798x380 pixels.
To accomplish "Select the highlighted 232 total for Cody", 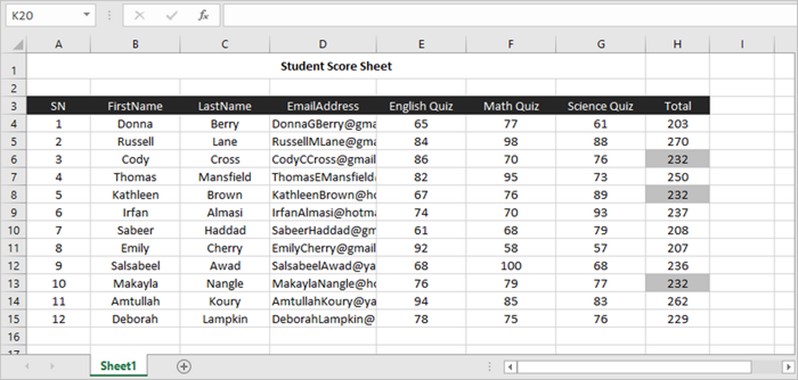I will click(677, 160).
